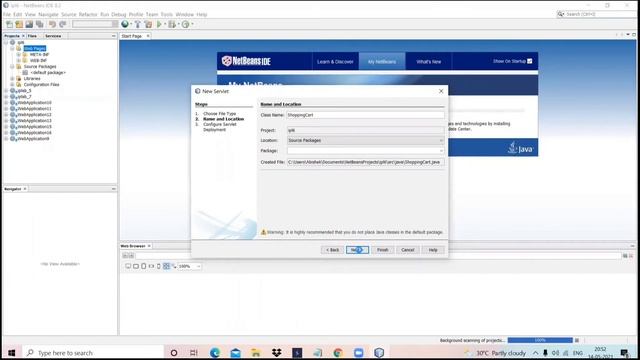Click the desktop size icon in Web Browser toolbar
Screen dimensions: 640x360
tap(128, 266)
